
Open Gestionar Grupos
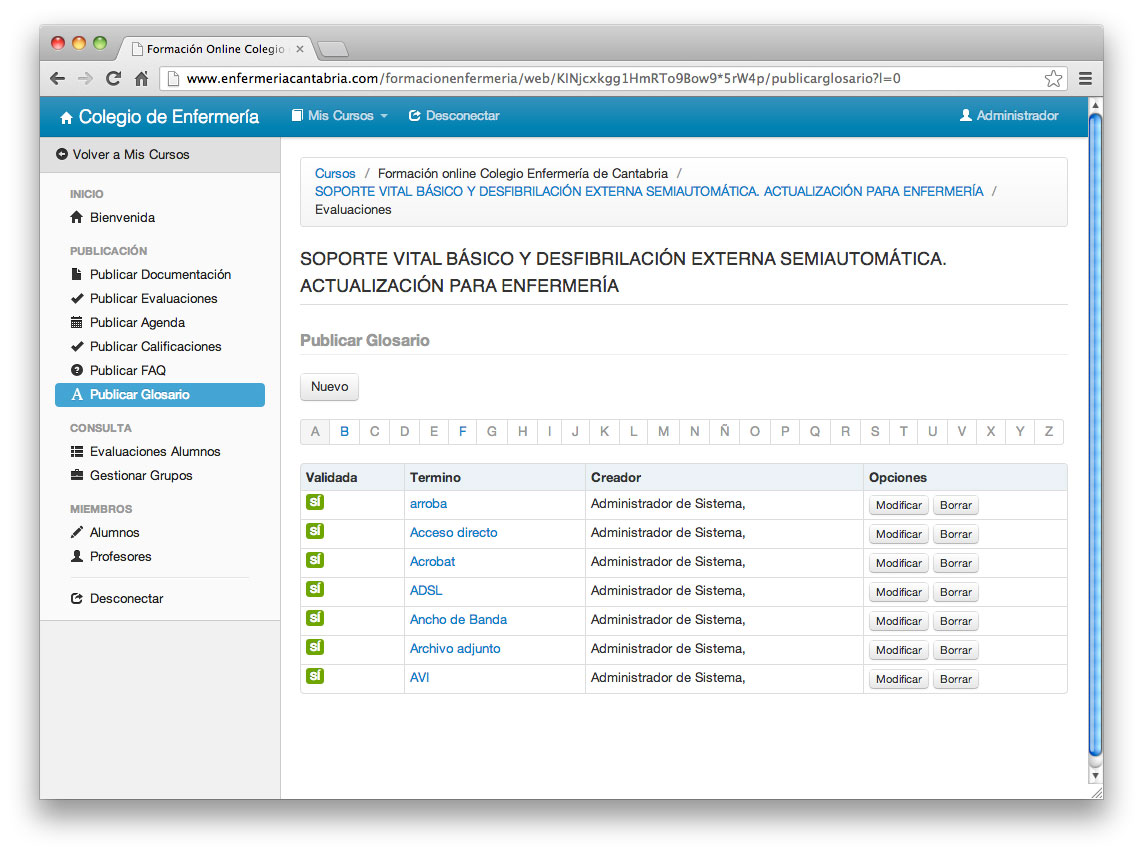131,476
